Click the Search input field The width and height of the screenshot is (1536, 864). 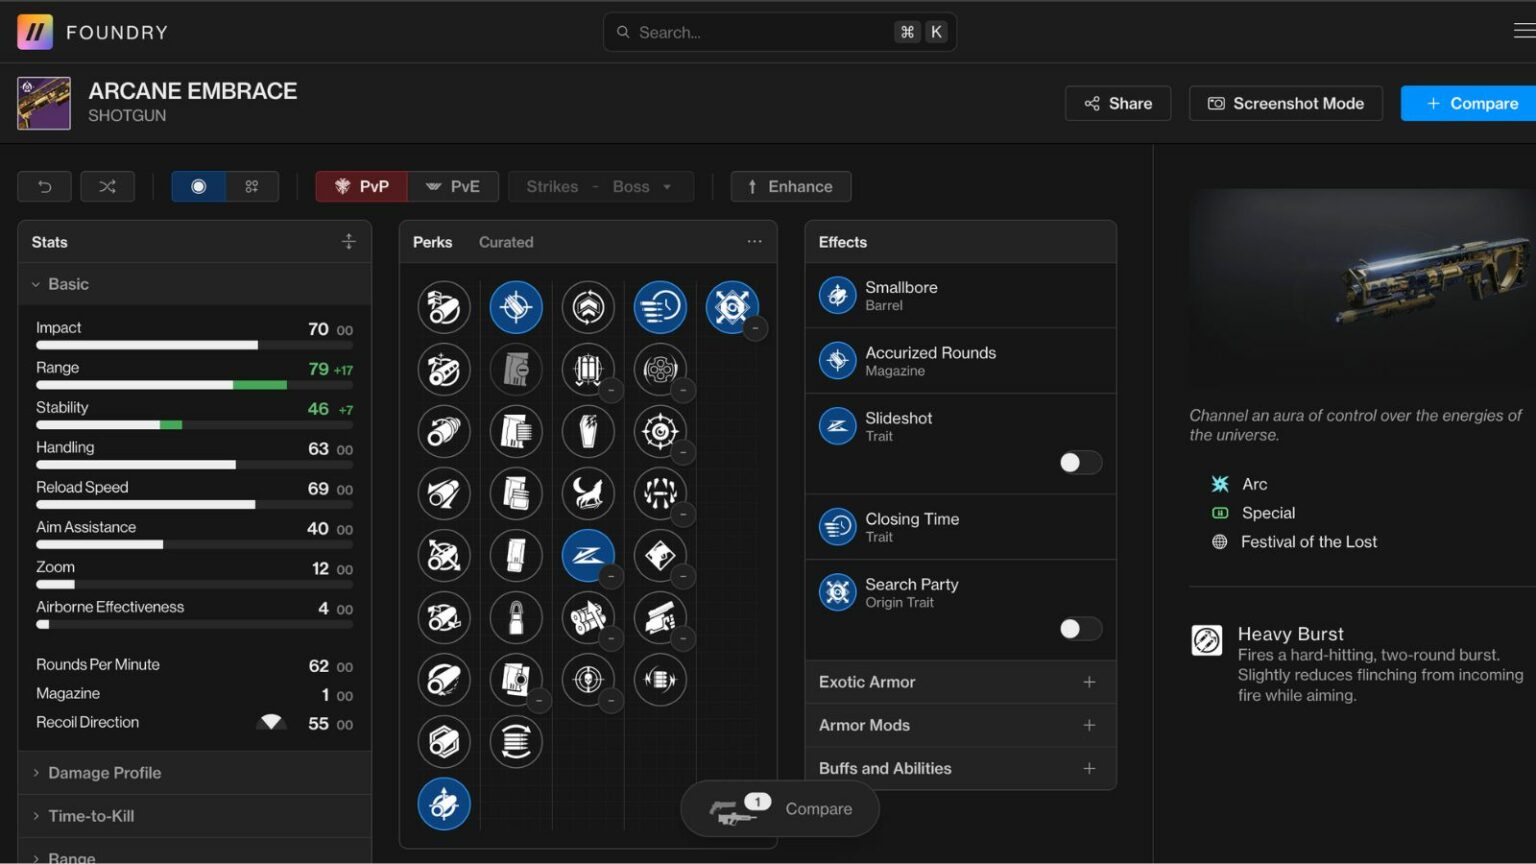[760, 32]
